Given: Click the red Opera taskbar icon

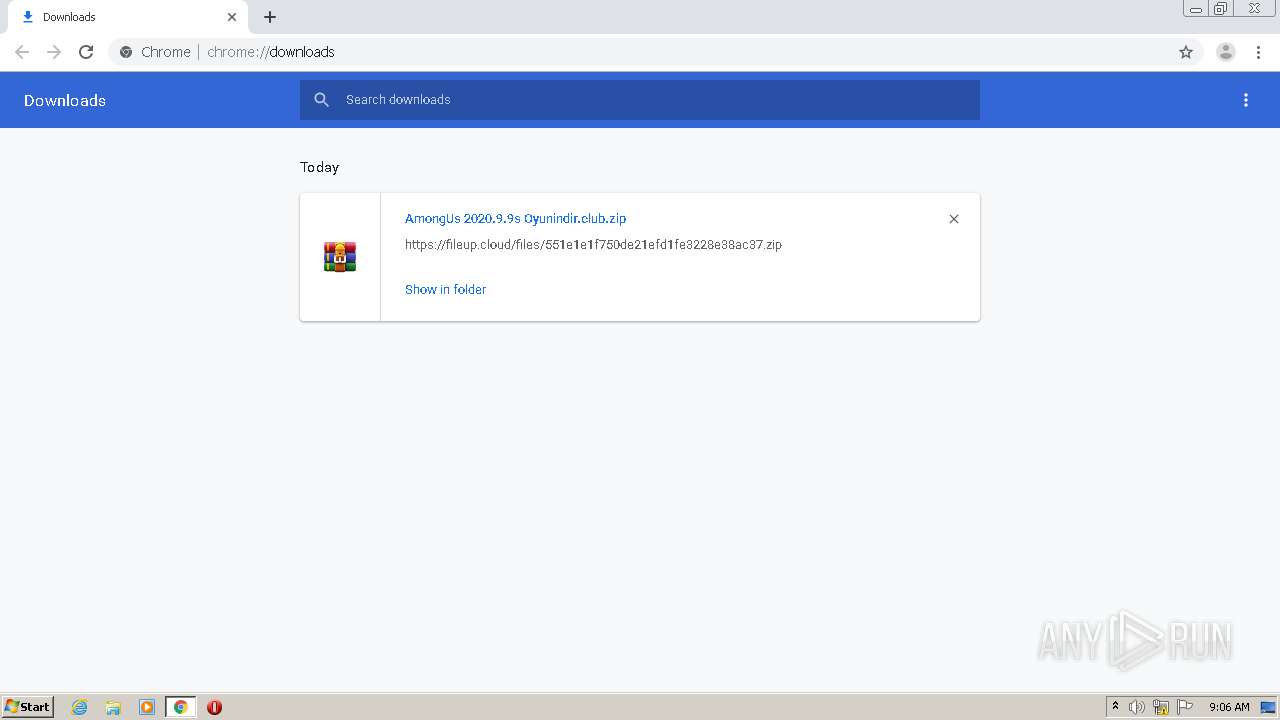Looking at the screenshot, I should coord(214,707).
